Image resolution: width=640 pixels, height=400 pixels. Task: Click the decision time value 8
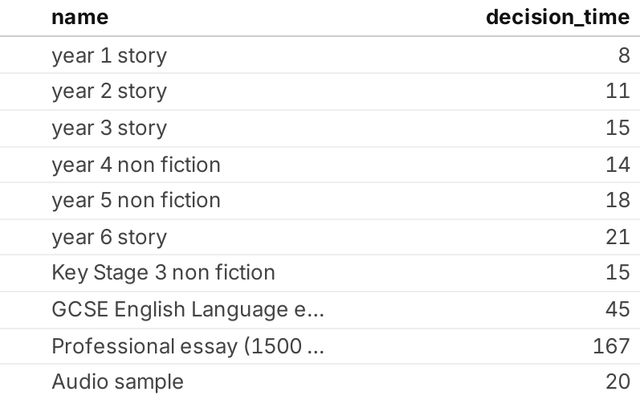tap(623, 55)
